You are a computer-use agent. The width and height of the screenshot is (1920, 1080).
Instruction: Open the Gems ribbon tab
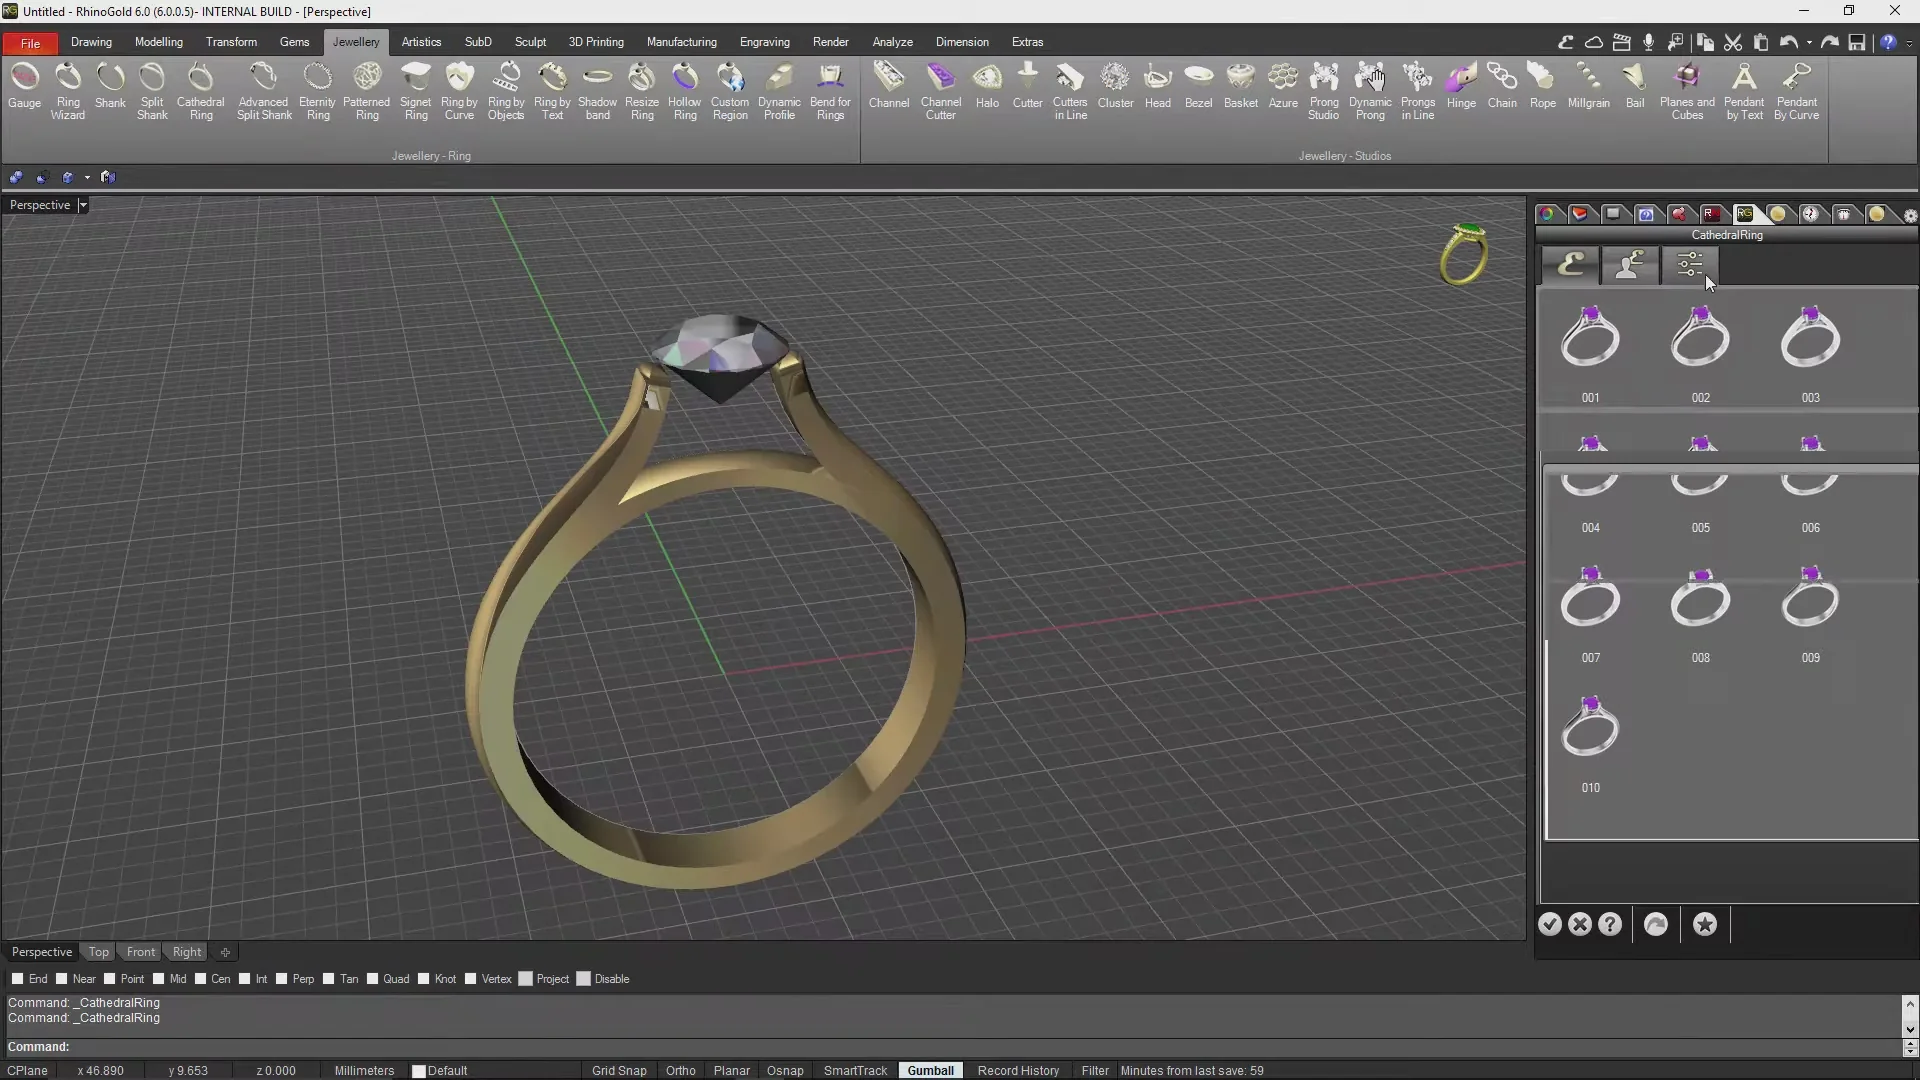(x=294, y=42)
